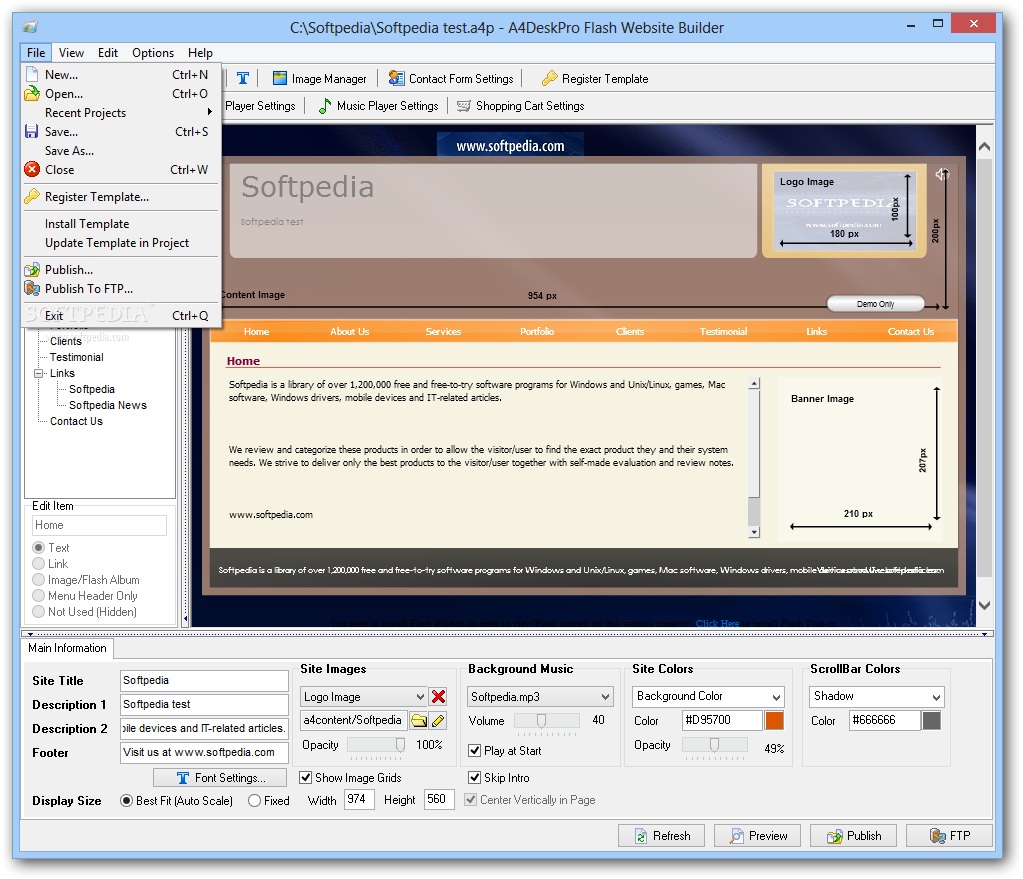This screenshot has width=1023, height=879.
Task: Open the Softpedia.mp3 music dropdown
Action: (x=540, y=696)
